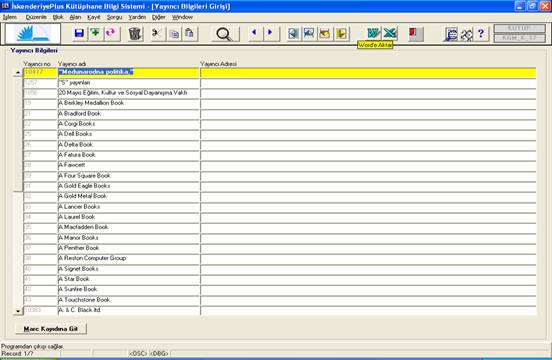This screenshot has height=360, width=552.
Task: Select A Sunfire Book row
Action: point(128,289)
